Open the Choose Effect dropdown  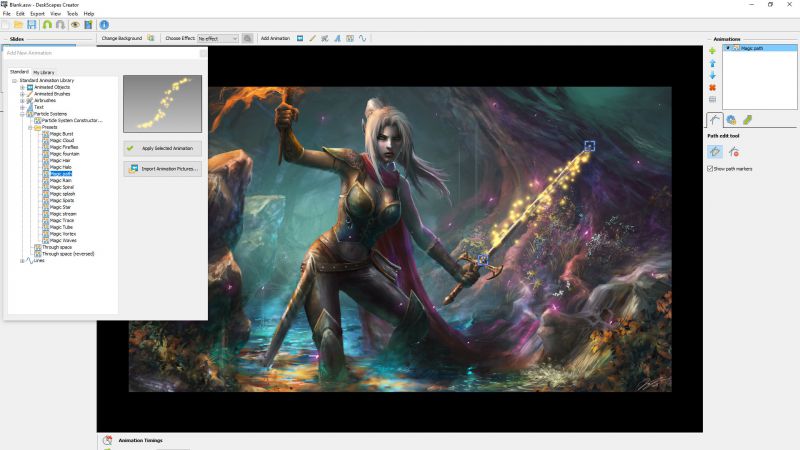[218, 38]
